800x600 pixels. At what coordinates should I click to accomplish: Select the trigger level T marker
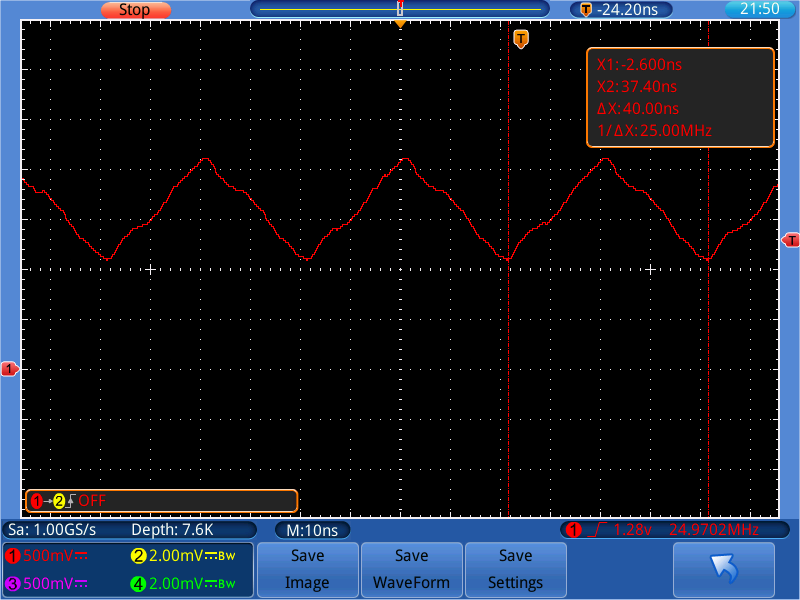[x=789, y=240]
